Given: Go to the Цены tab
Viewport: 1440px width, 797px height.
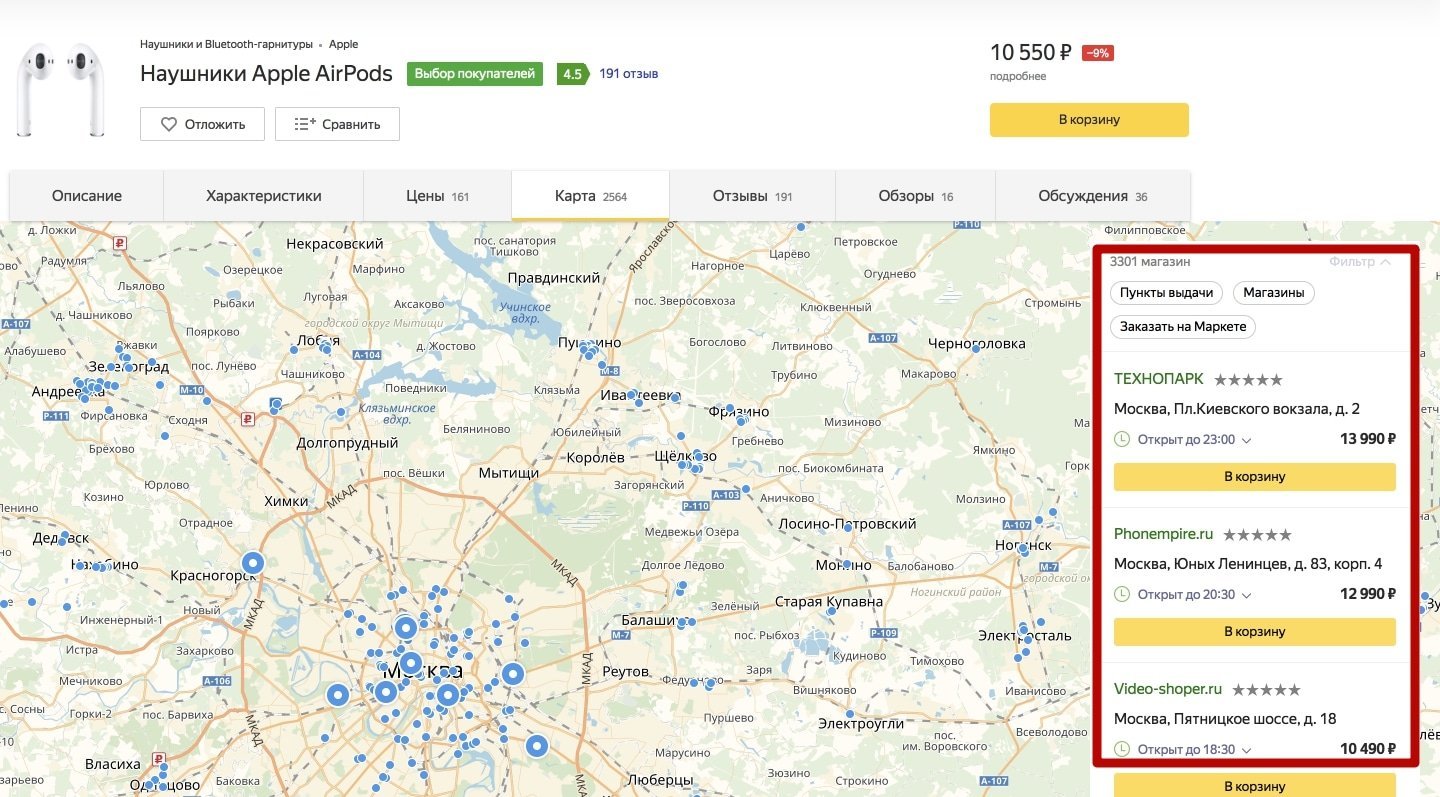Looking at the screenshot, I should (438, 196).
